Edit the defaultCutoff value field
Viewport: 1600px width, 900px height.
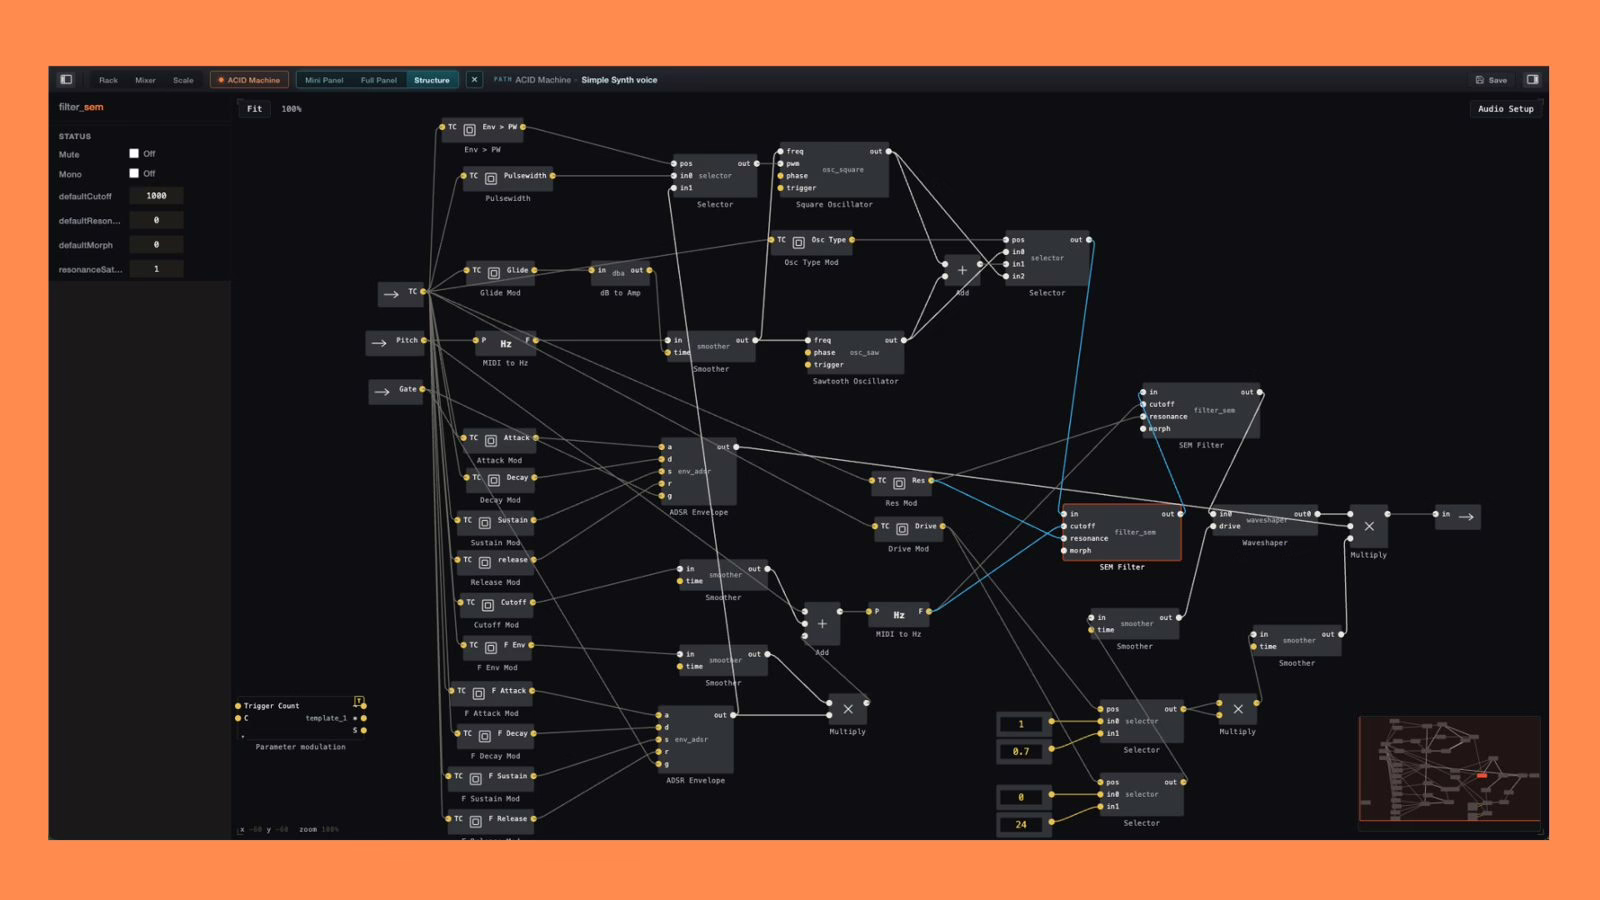point(156,196)
